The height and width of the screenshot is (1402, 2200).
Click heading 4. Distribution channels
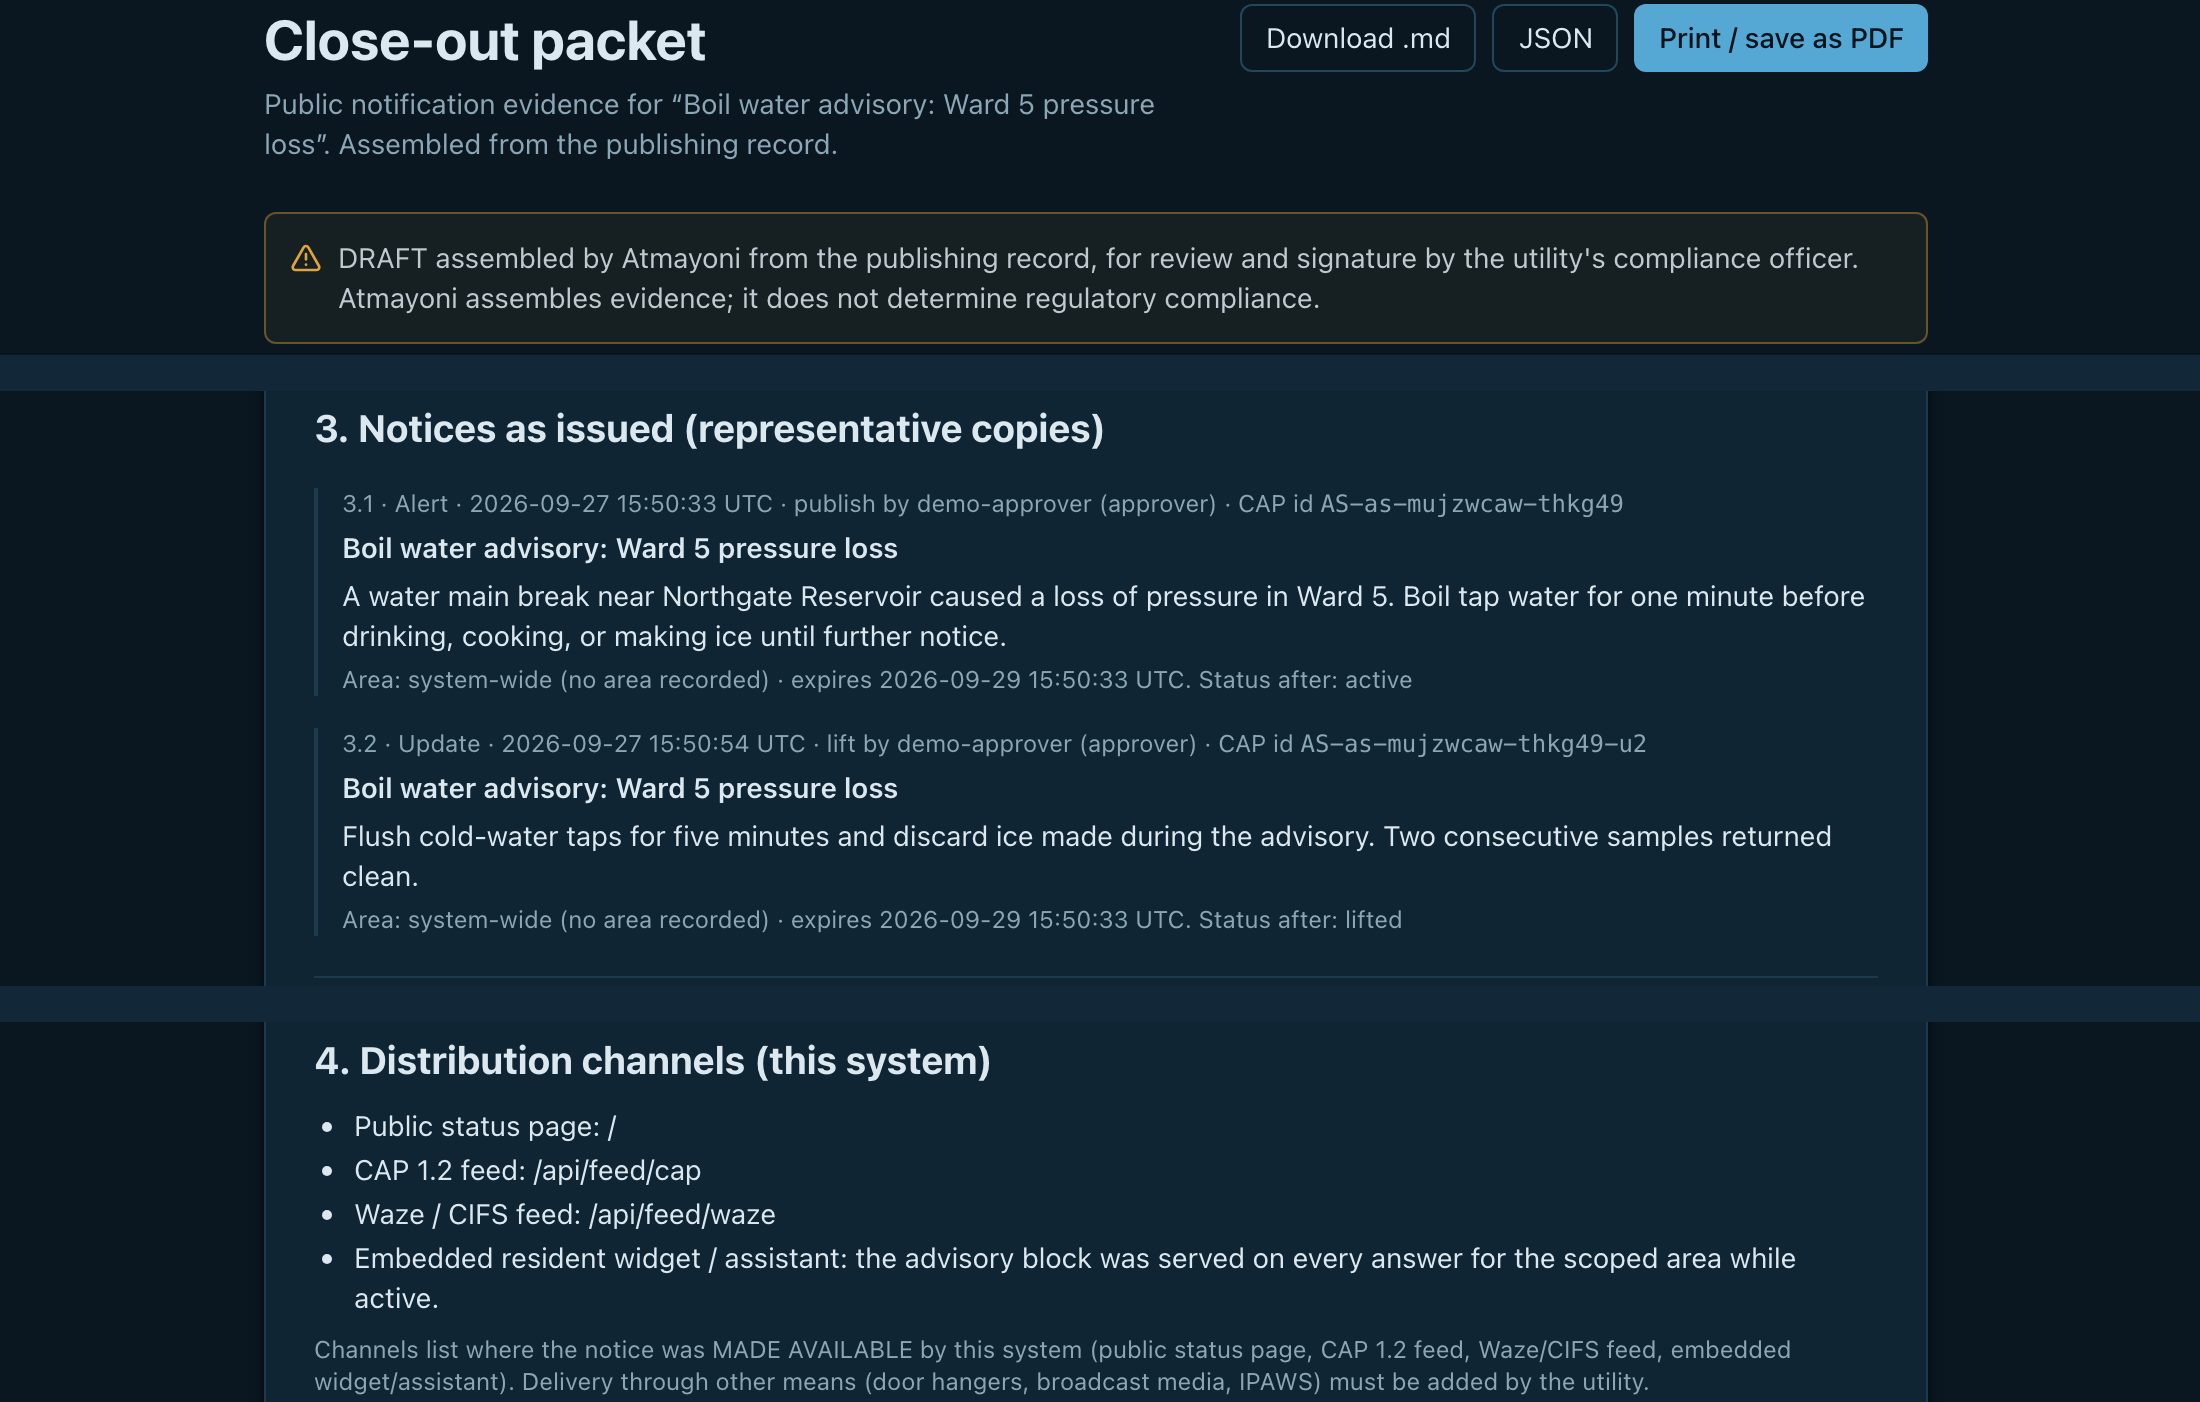(x=652, y=1061)
